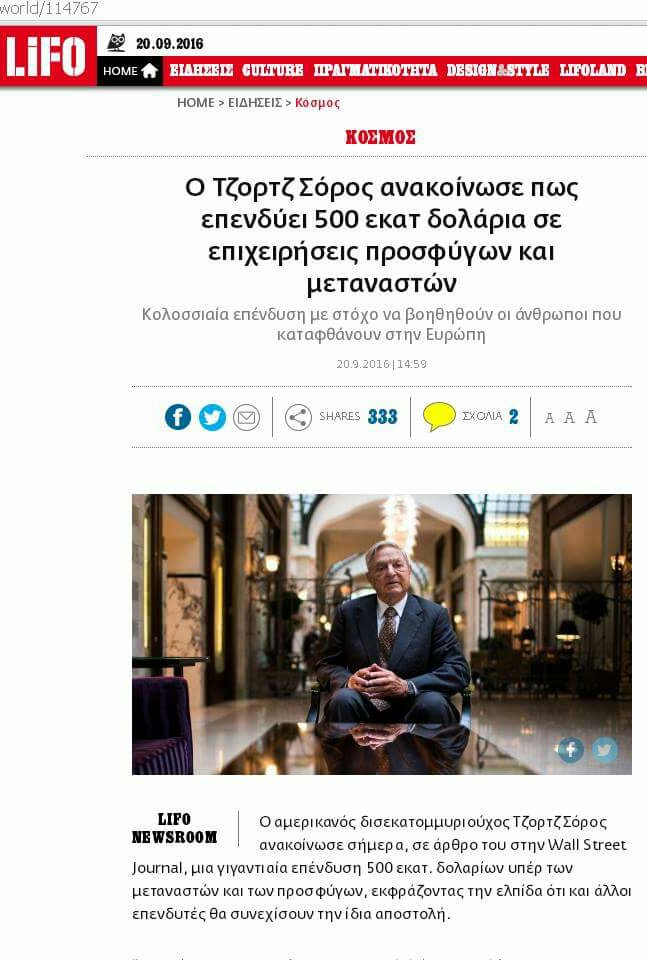Go to the CULTURE section
Screen dimensions: 647x960
[x=272, y=70]
